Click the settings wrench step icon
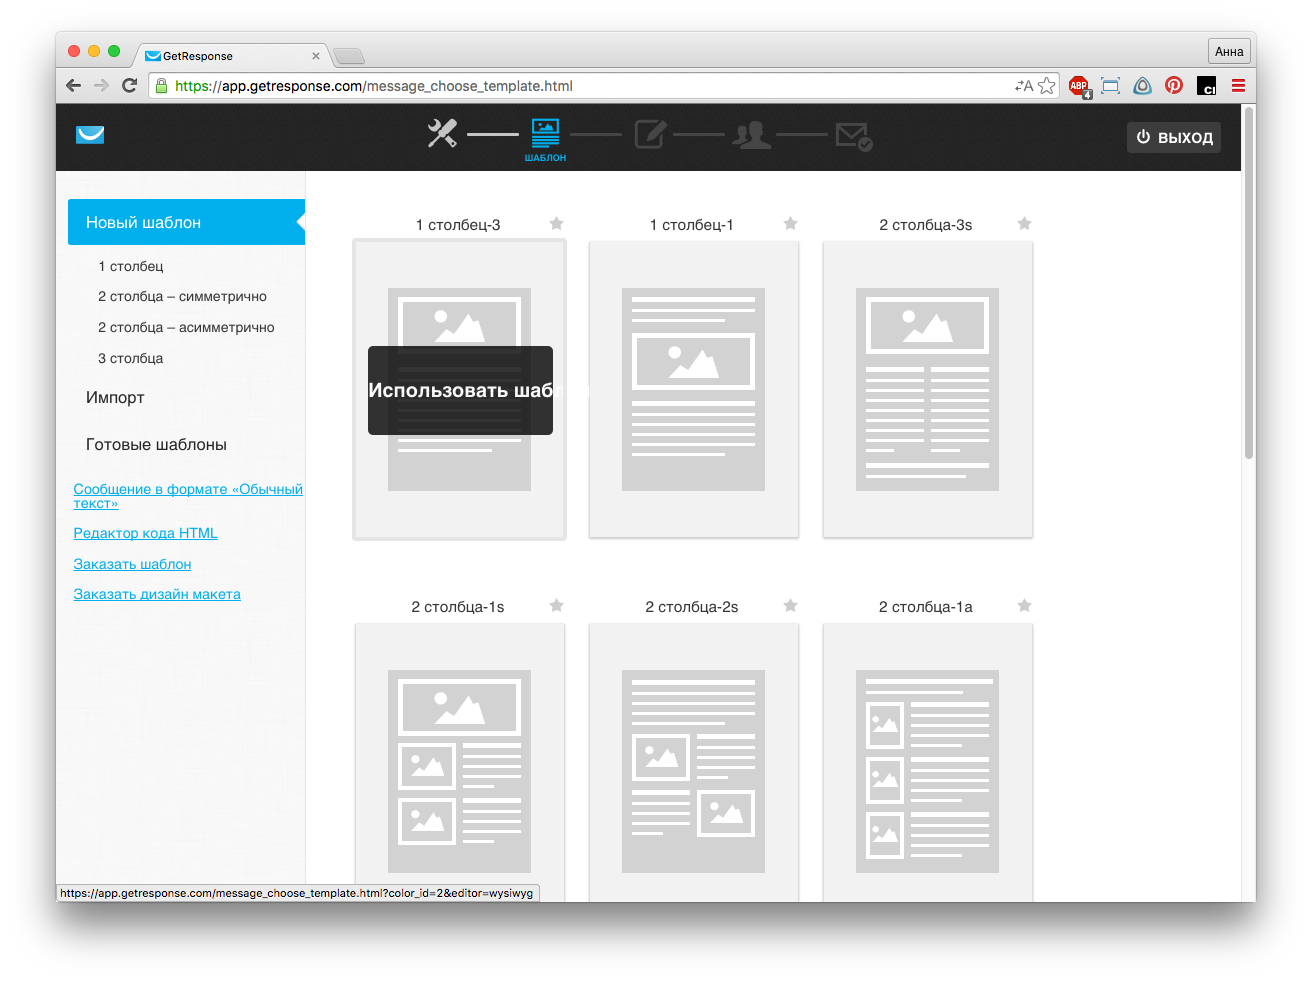This screenshot has height=982, width=1312. tap(442, 134)
